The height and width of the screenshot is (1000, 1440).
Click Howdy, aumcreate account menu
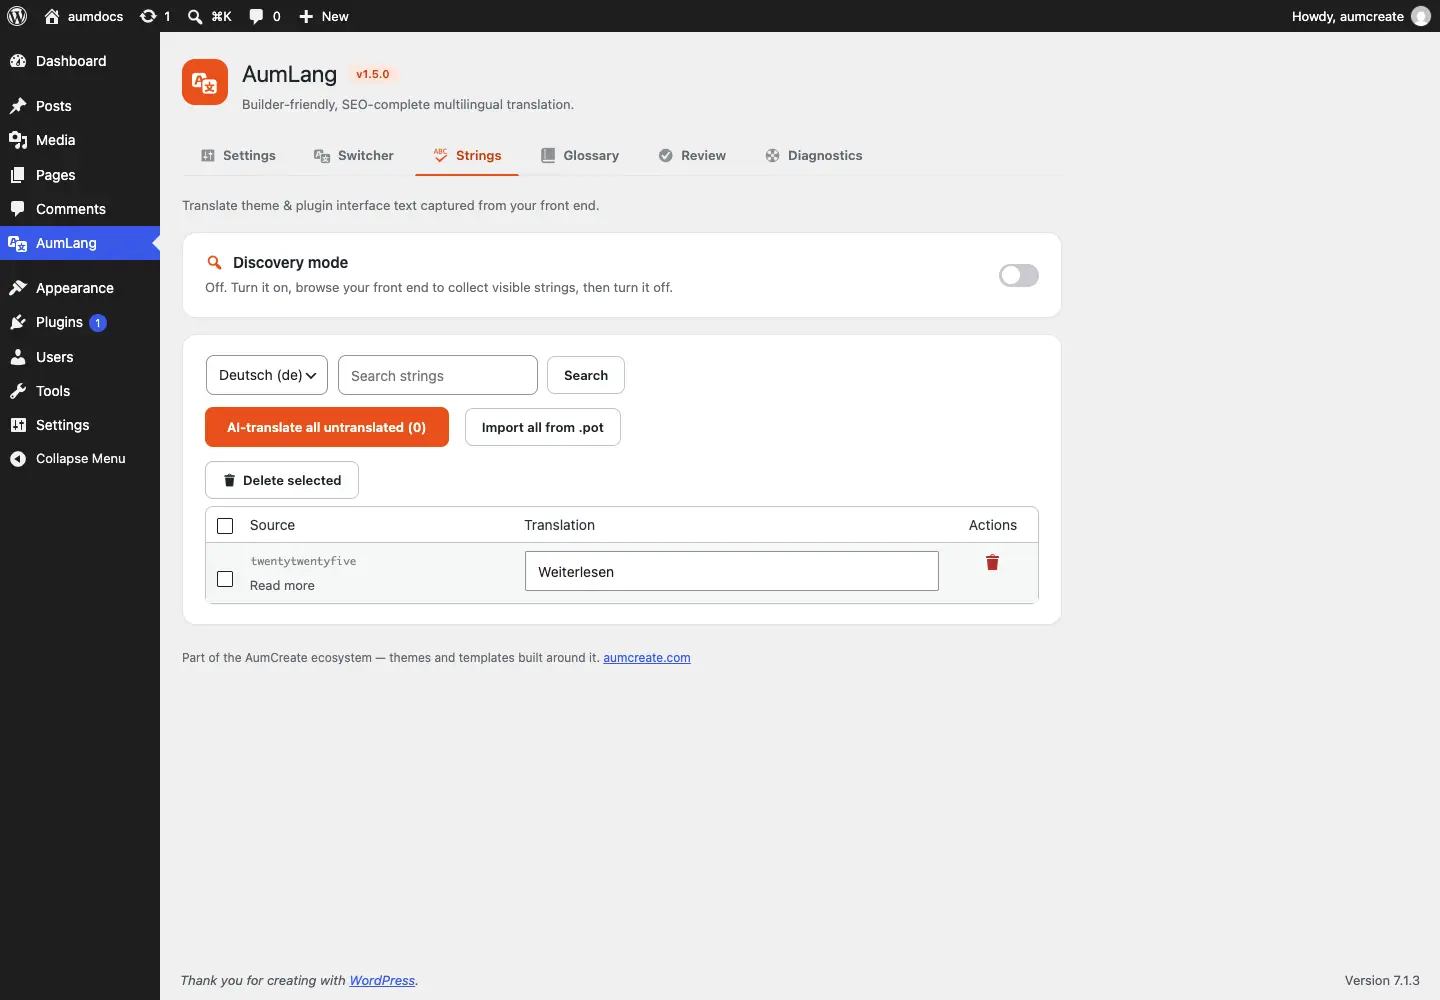[1361, 16]
